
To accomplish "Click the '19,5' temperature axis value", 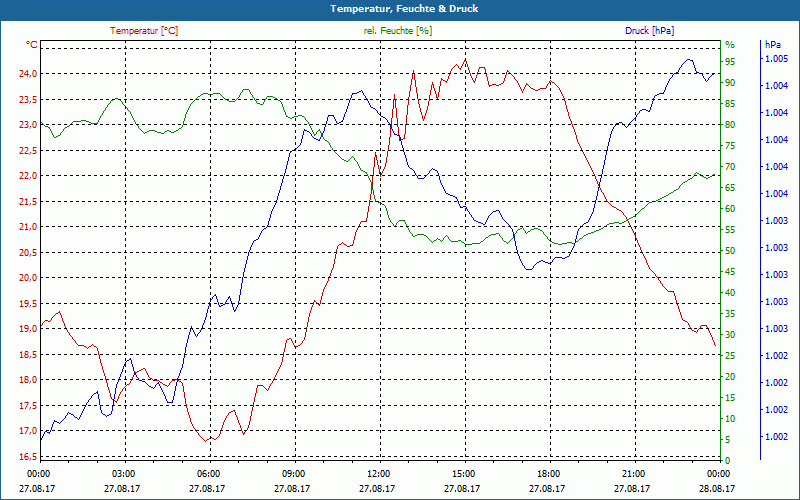I will 28,303.
